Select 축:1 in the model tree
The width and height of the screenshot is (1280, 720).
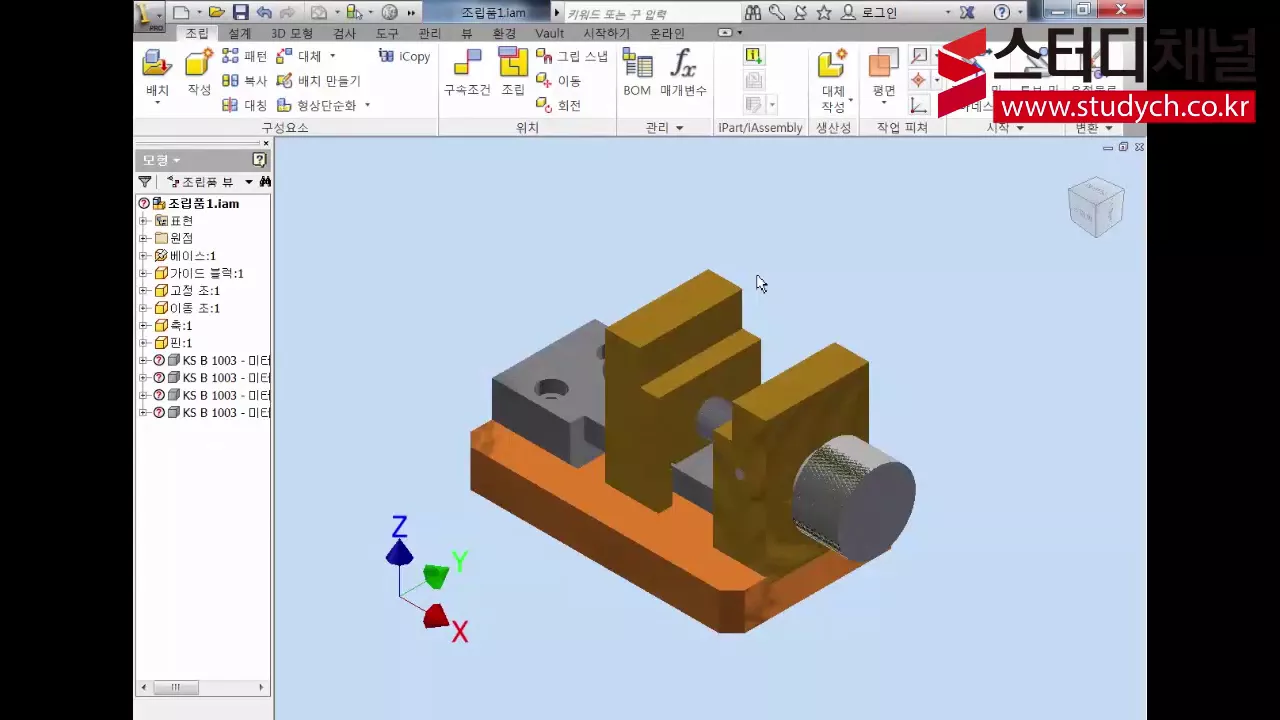[x=180, y=326]
